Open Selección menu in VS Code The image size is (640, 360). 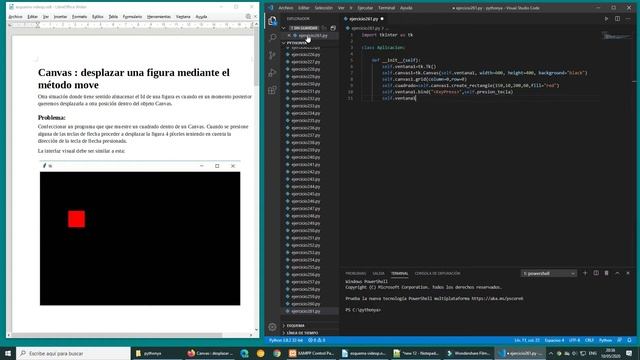click(x=323, y=8)
